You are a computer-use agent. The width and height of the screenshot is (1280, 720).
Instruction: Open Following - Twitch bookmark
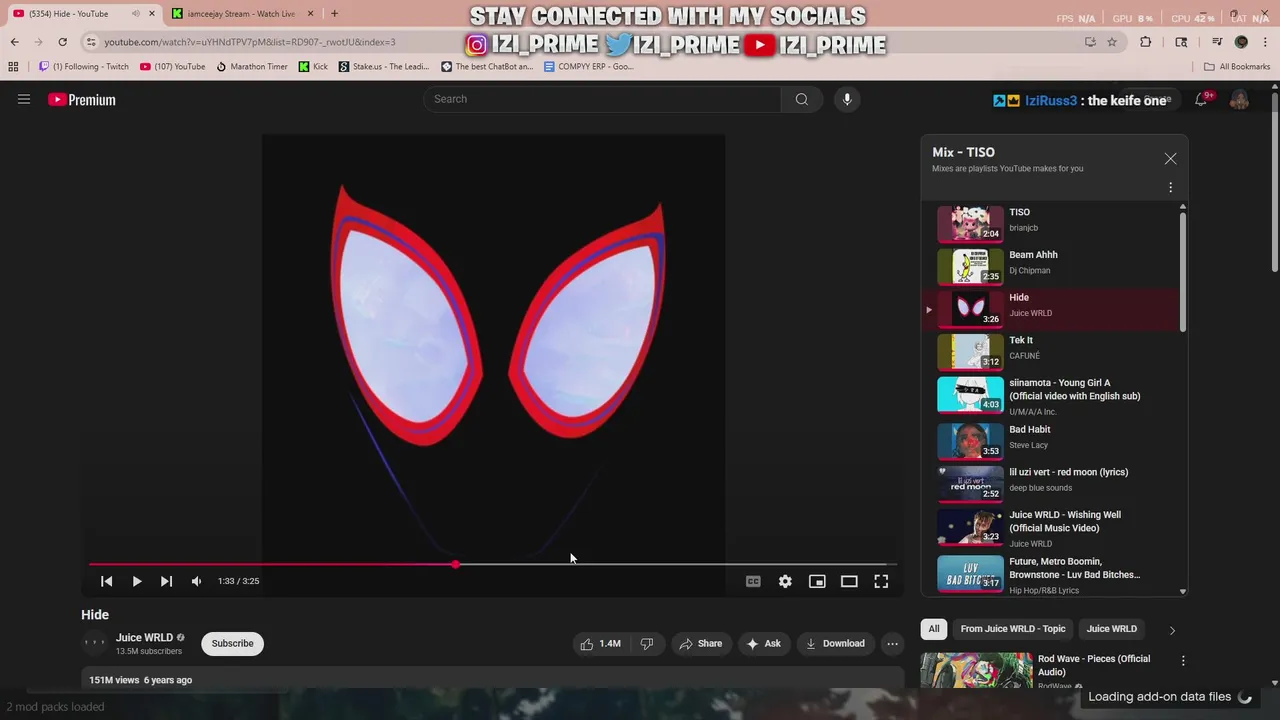pyautogui.click(x=84, y=67)
